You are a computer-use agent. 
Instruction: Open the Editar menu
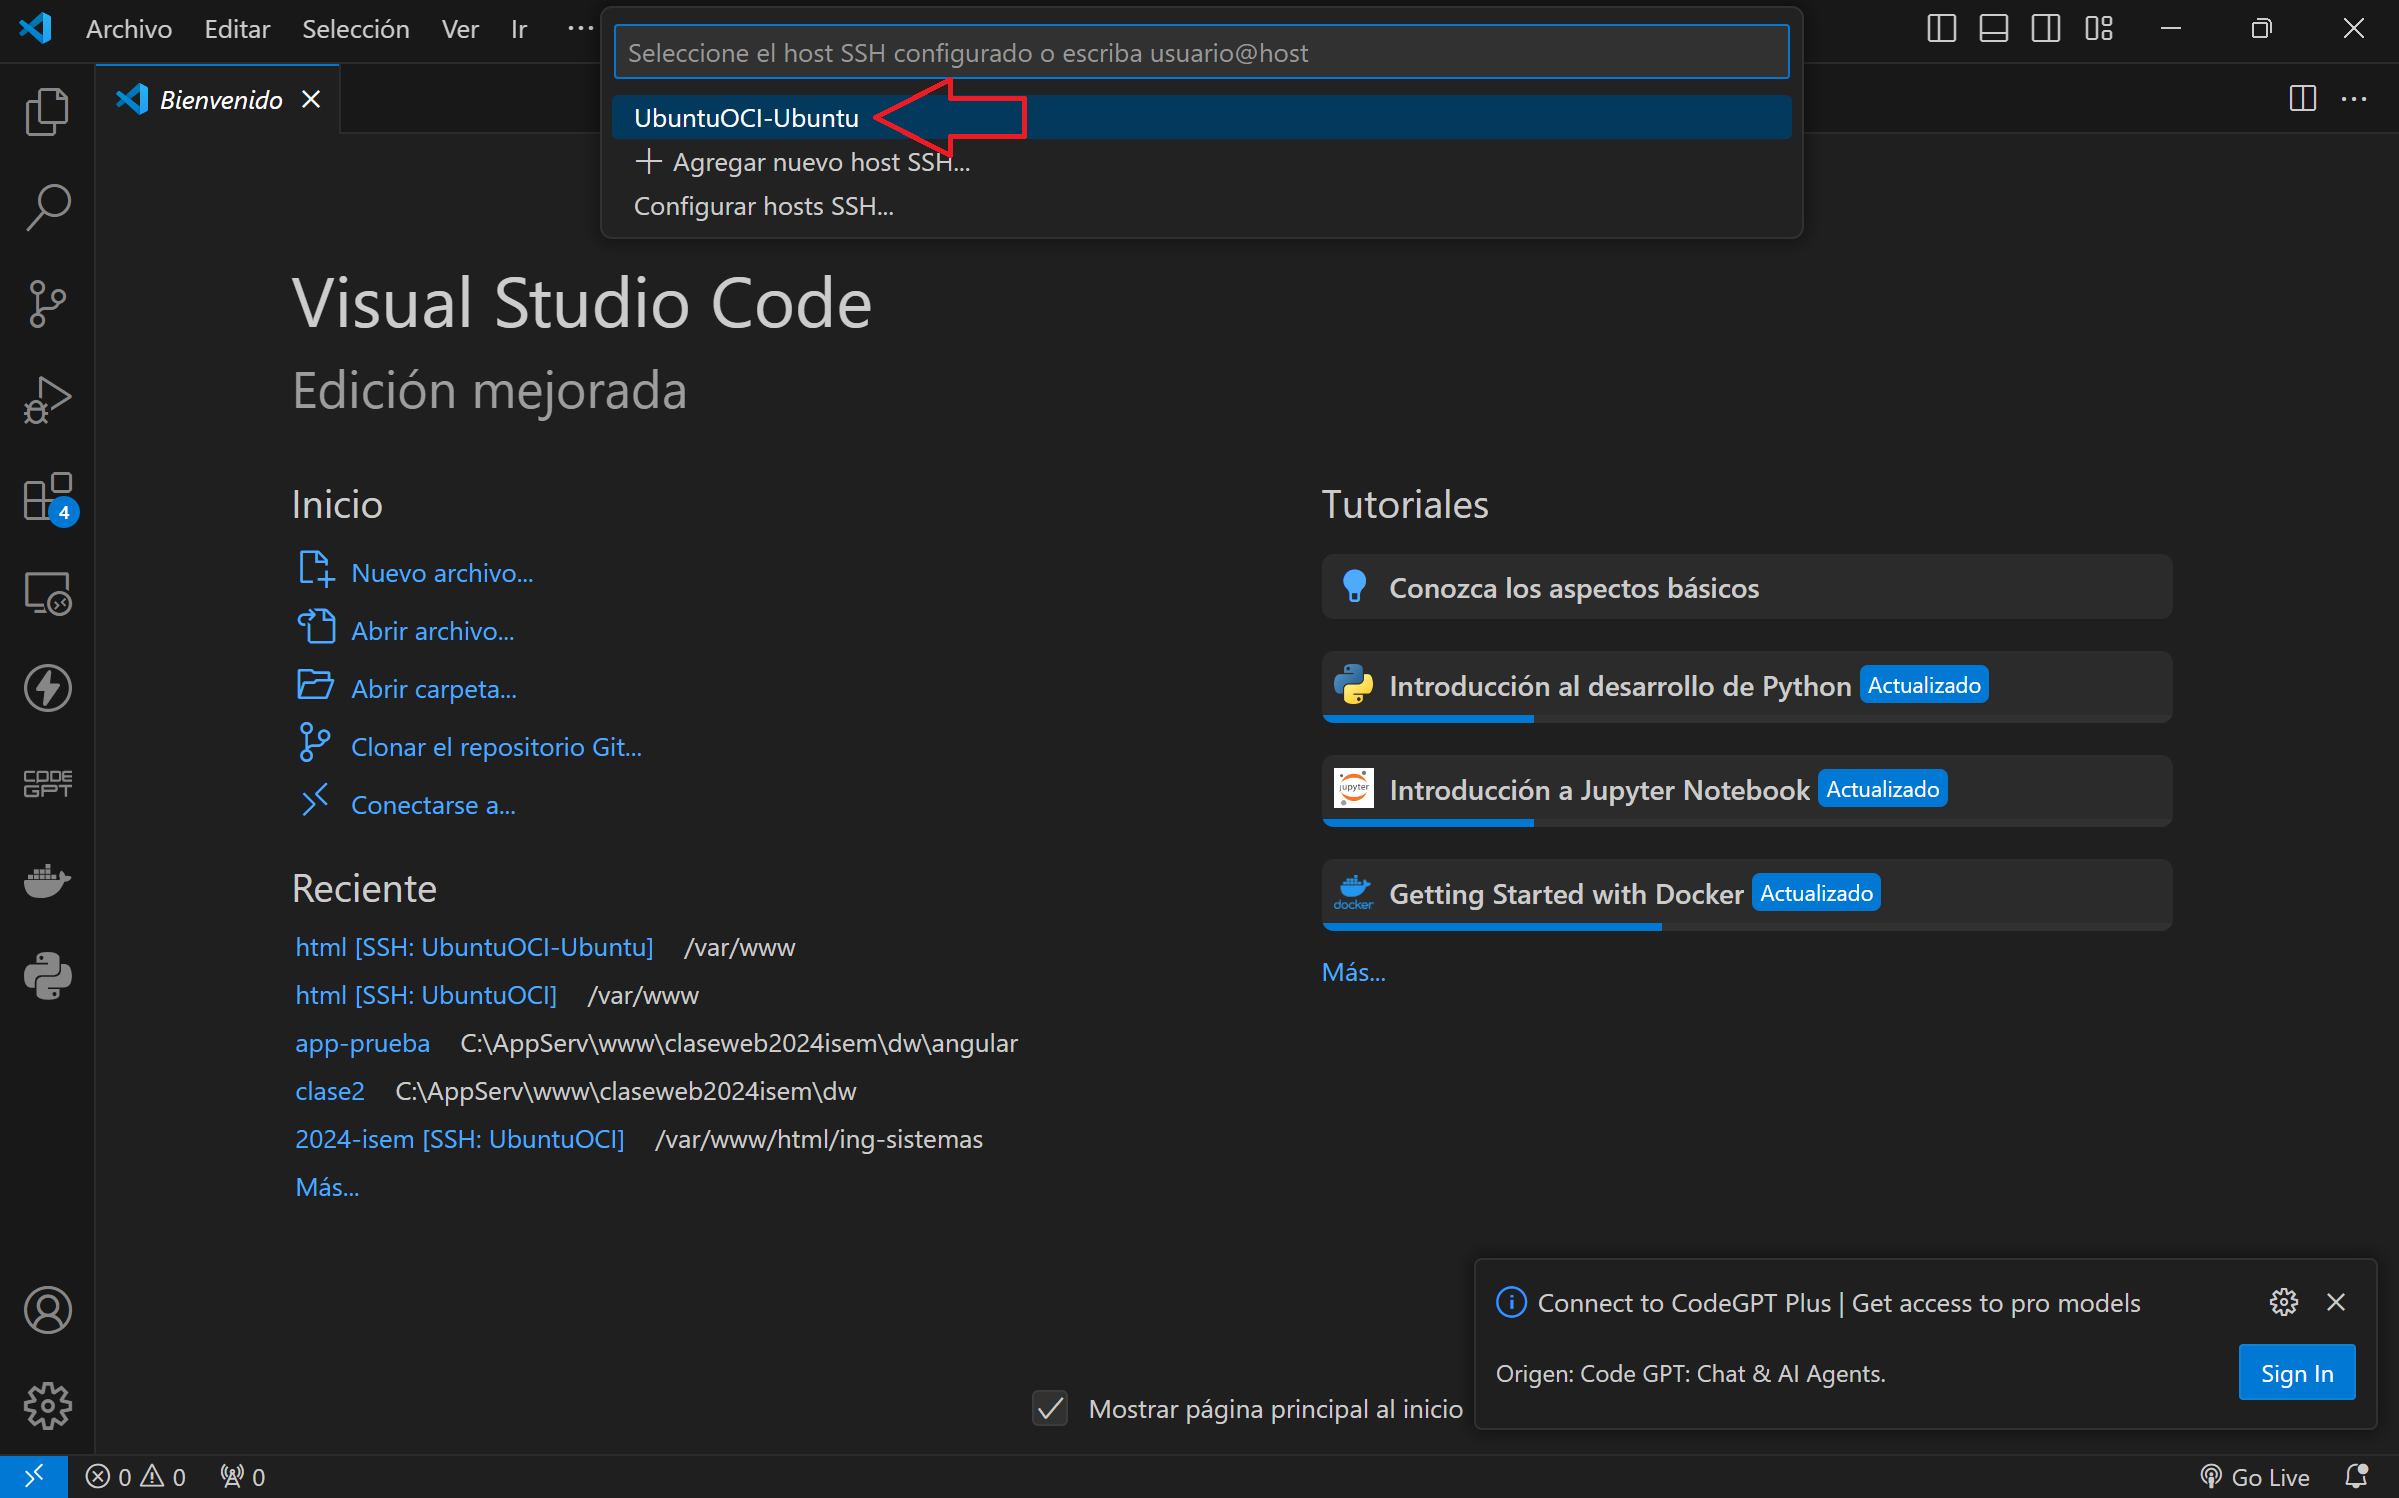pyautogui.click(x=237, y=29)
